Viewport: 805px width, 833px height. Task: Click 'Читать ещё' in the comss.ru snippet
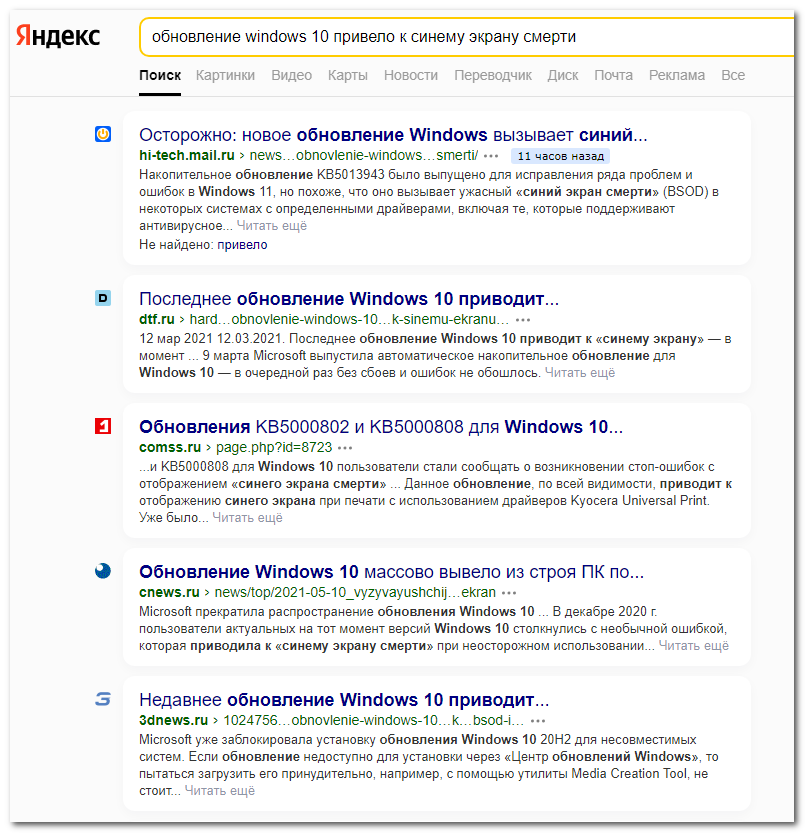click(x=247, y=517)
